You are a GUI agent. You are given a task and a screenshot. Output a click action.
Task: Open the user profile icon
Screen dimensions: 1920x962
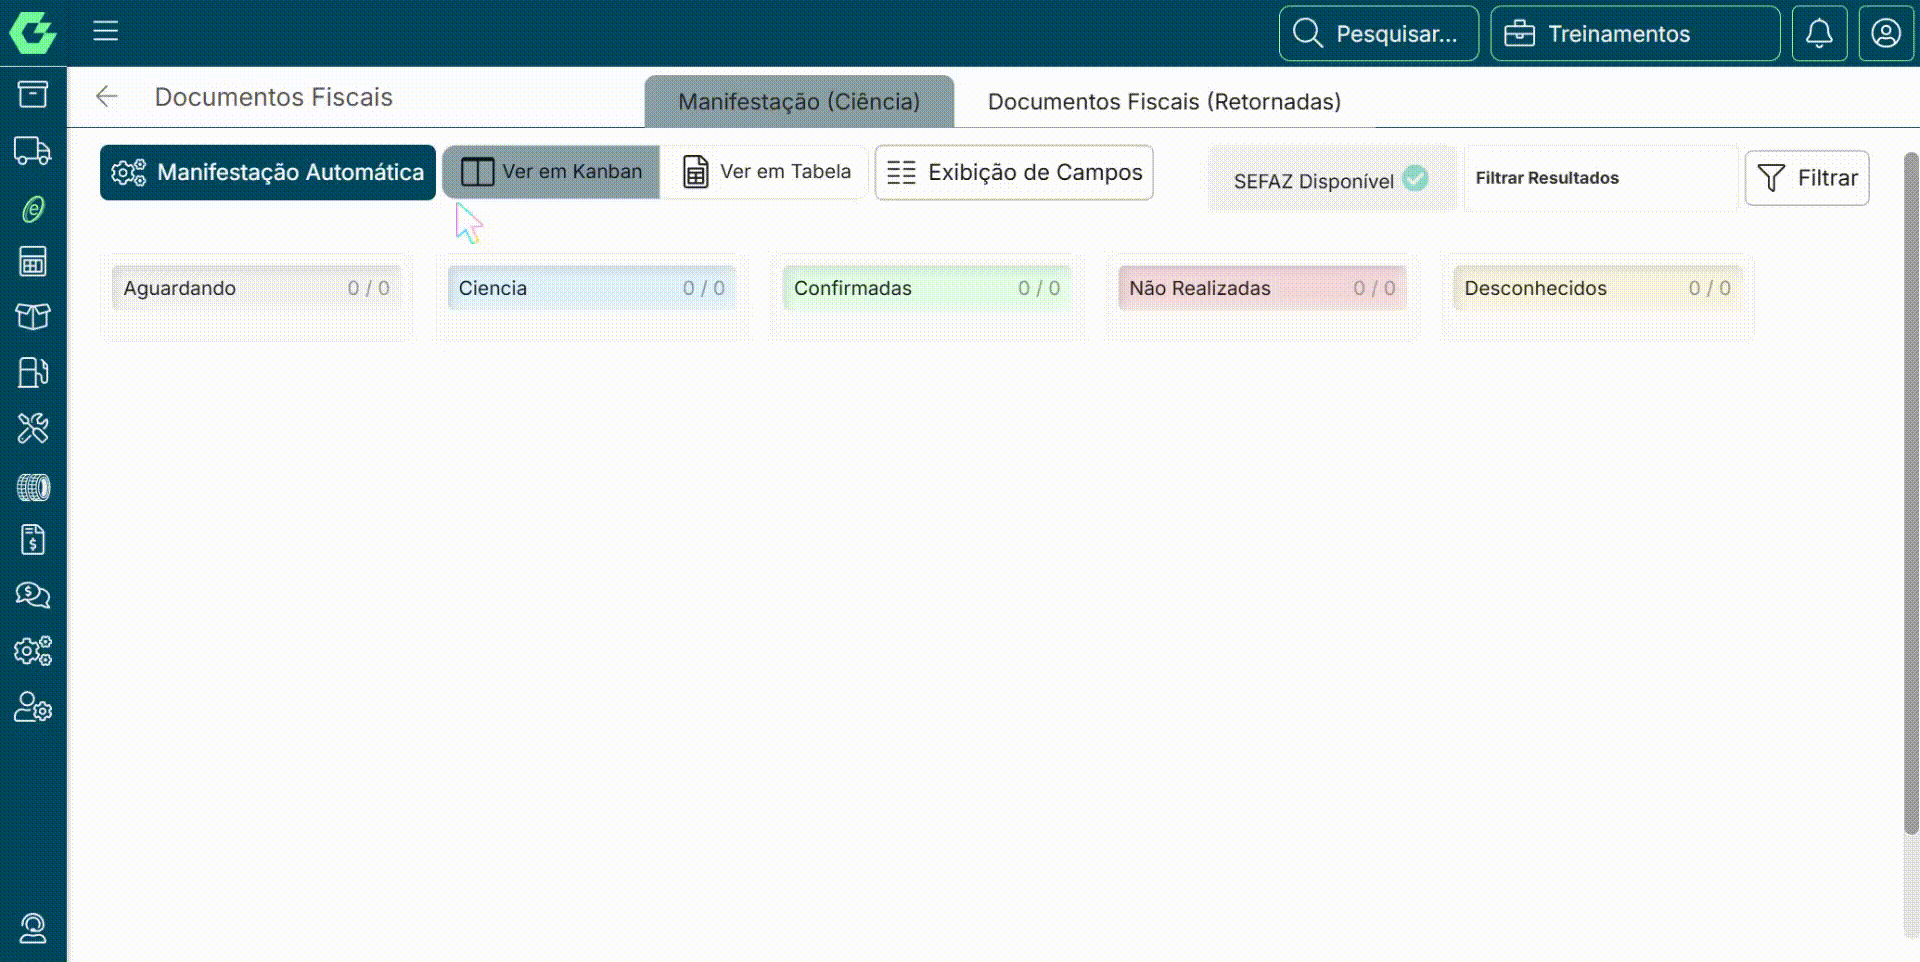pyautogui.click(x=1886, y=34)
